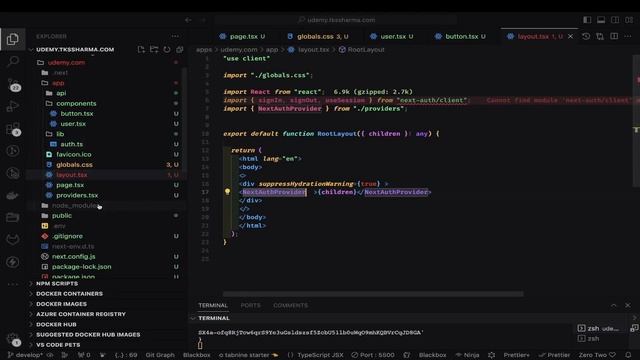Open next.config.js in explorer

pyautogui.click(x=73, y=256)
